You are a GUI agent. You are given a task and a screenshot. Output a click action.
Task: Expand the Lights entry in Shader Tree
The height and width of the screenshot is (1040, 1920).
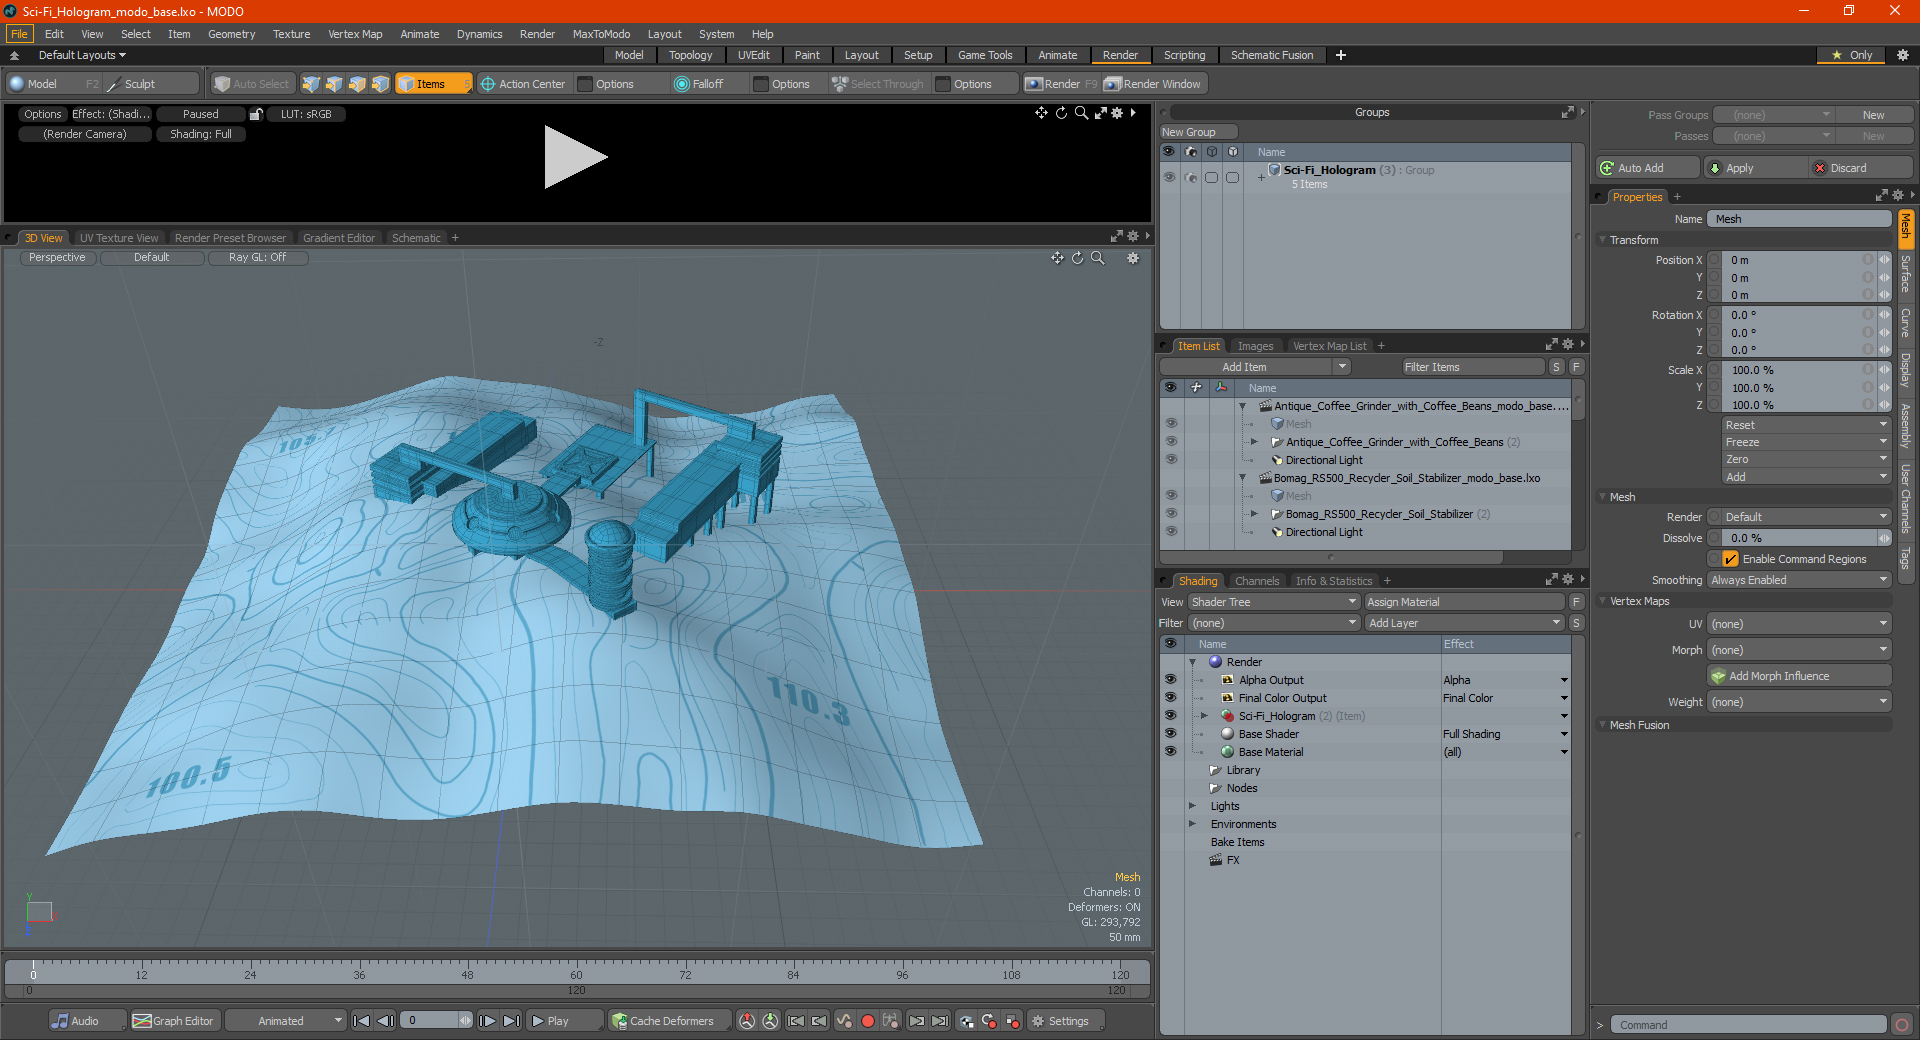pyautogui.click(x=1192, y=806)
